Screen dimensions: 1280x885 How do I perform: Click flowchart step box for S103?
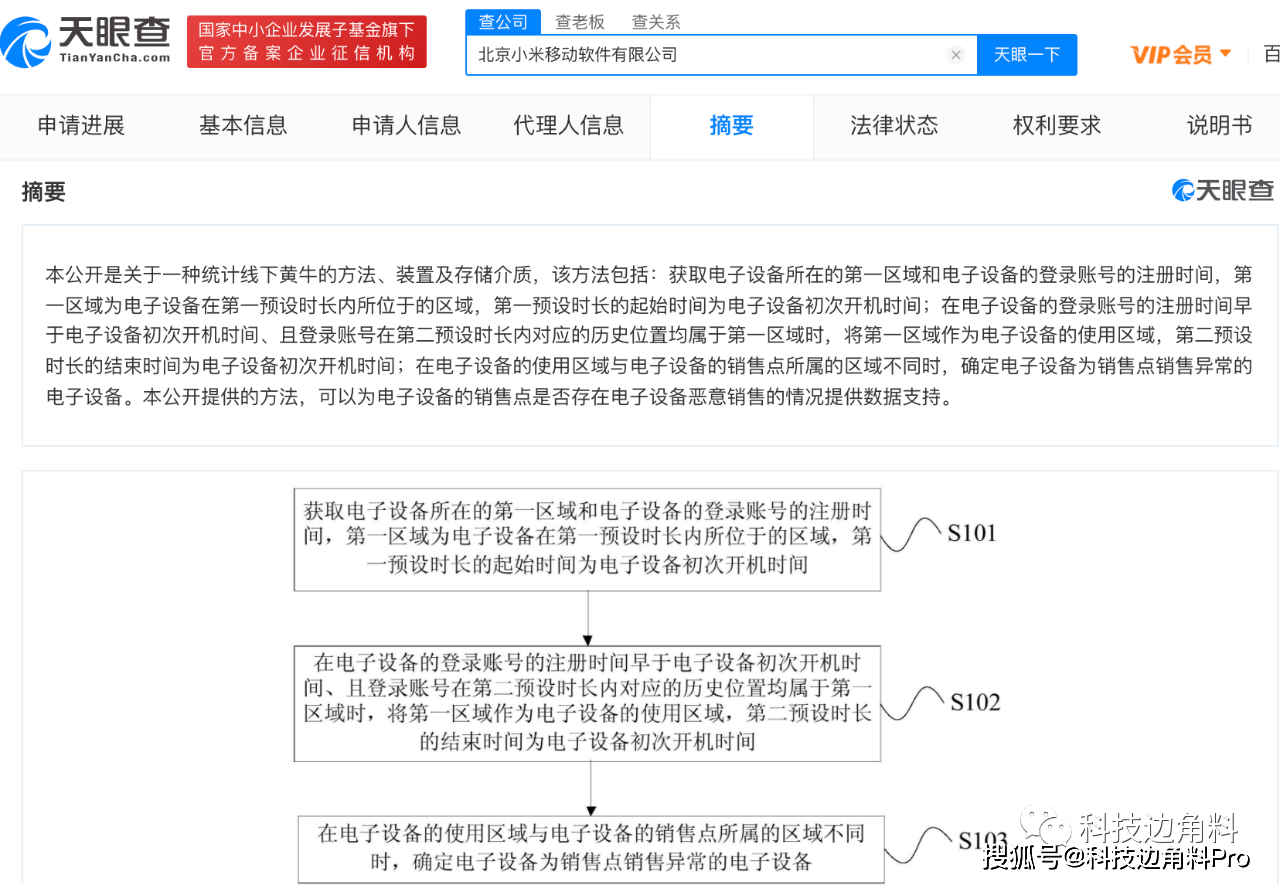[x=591, y=848]
